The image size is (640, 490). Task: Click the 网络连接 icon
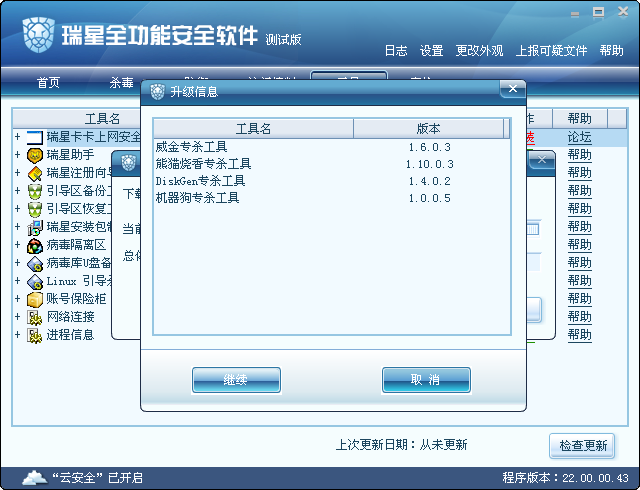[x=35, y=317]
